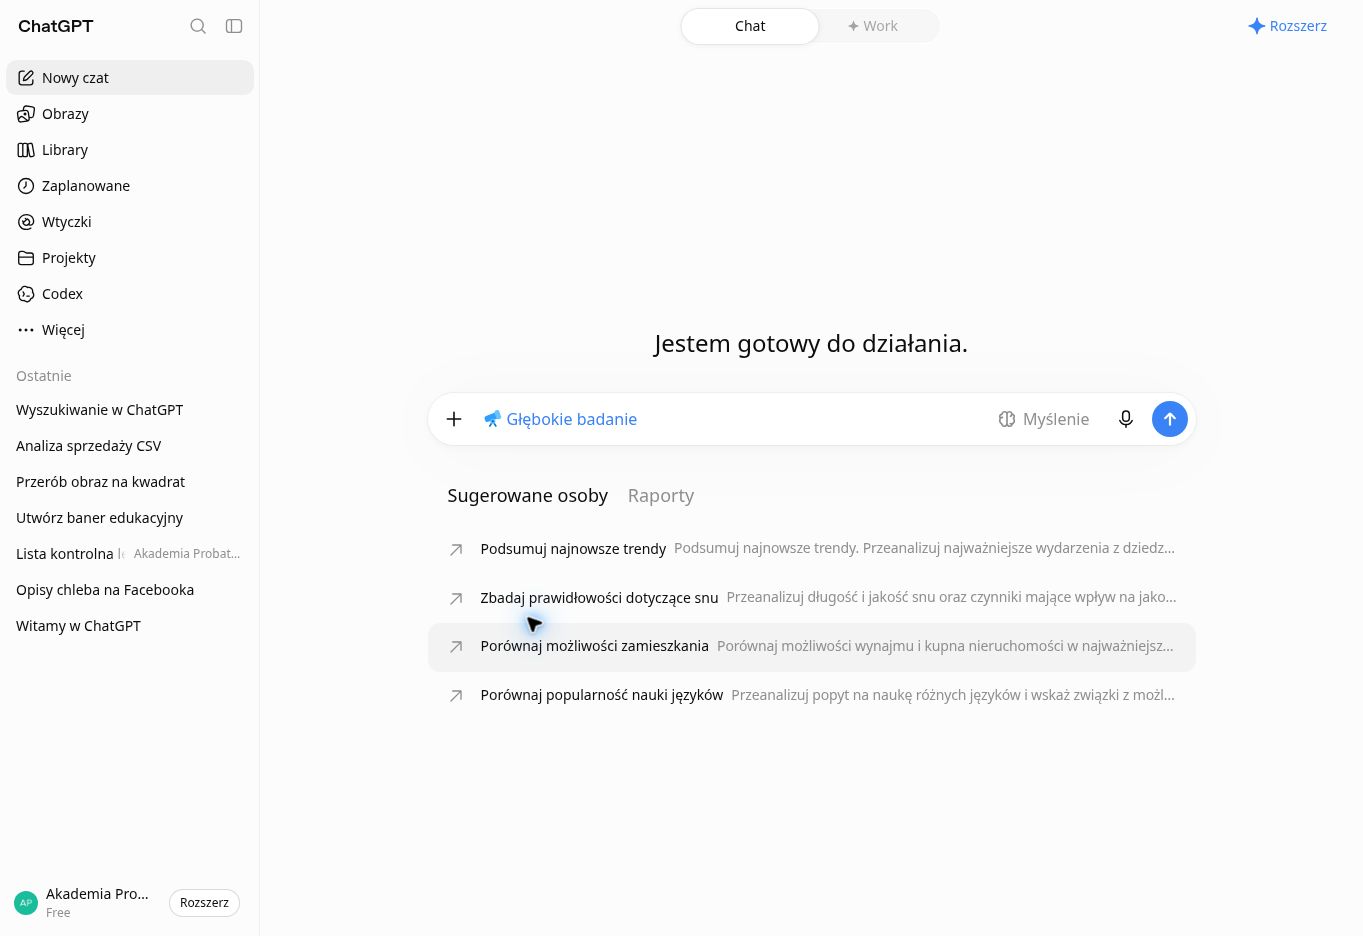Choose suggestion Porównaj popularność nauki języków

(812, 695)
